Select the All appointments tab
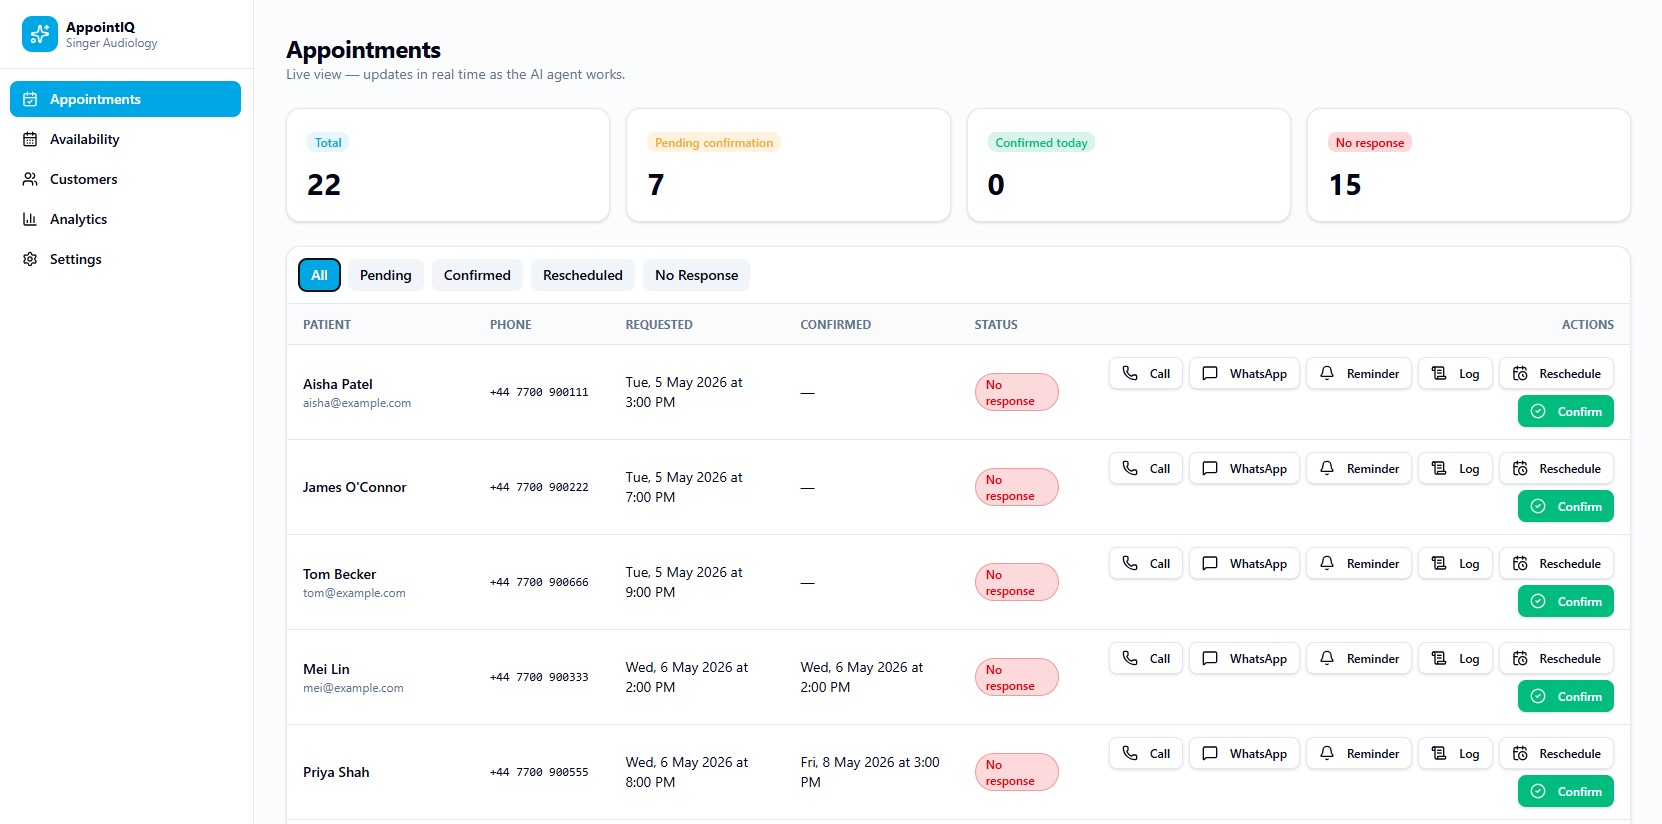 click(x=319, y=275)
